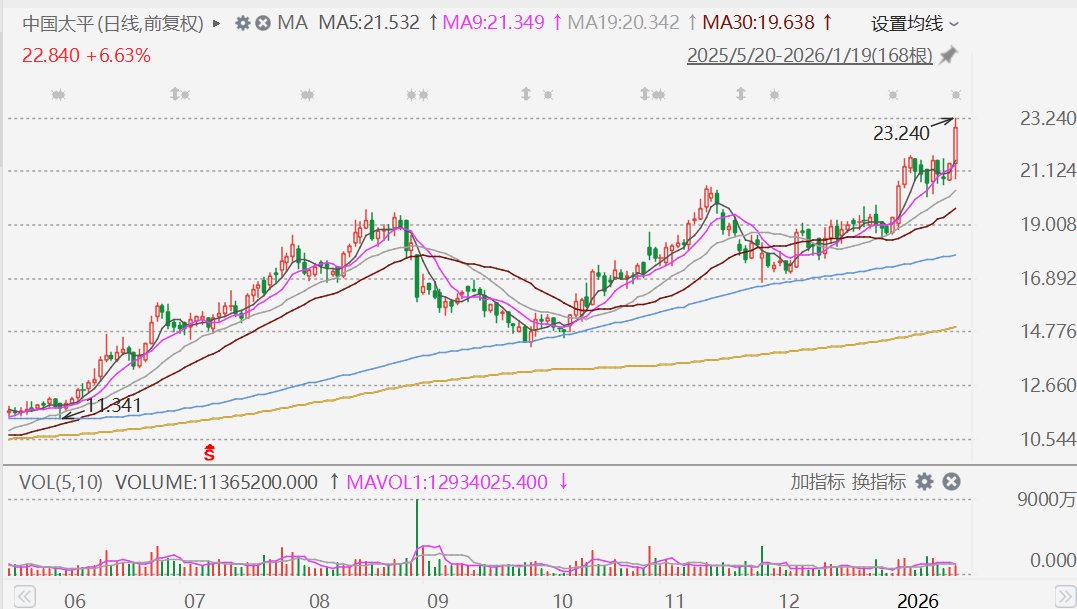Open VOL indicator settings gear
Viewport: 1077px width, 609px height.
tap(925, 482)
